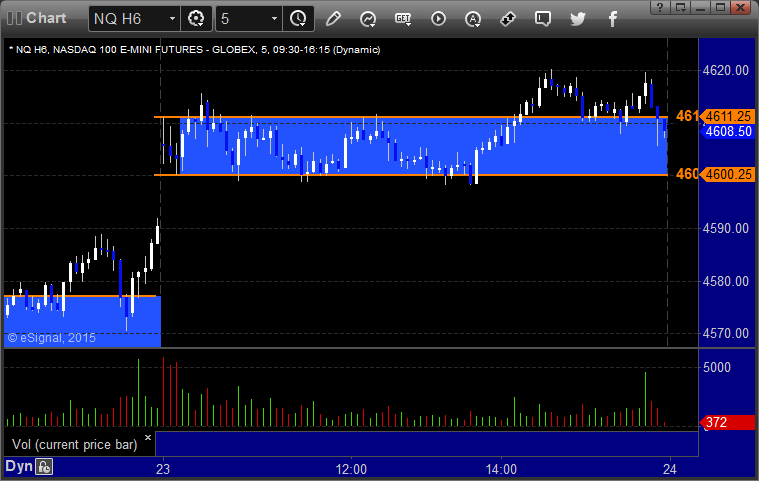Screen dimensions: 759x481
Task: Select the lower orange 4600.25 horizontal line
Action: tap(410, 175)
